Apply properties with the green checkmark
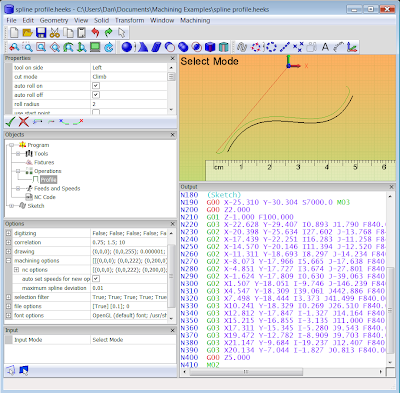 [x=10, y=122]
